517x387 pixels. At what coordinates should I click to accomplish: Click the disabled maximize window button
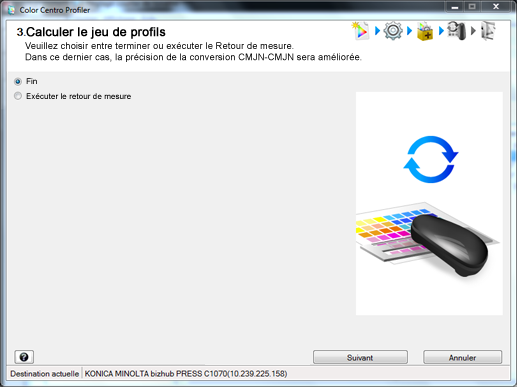tap(472, 7)
